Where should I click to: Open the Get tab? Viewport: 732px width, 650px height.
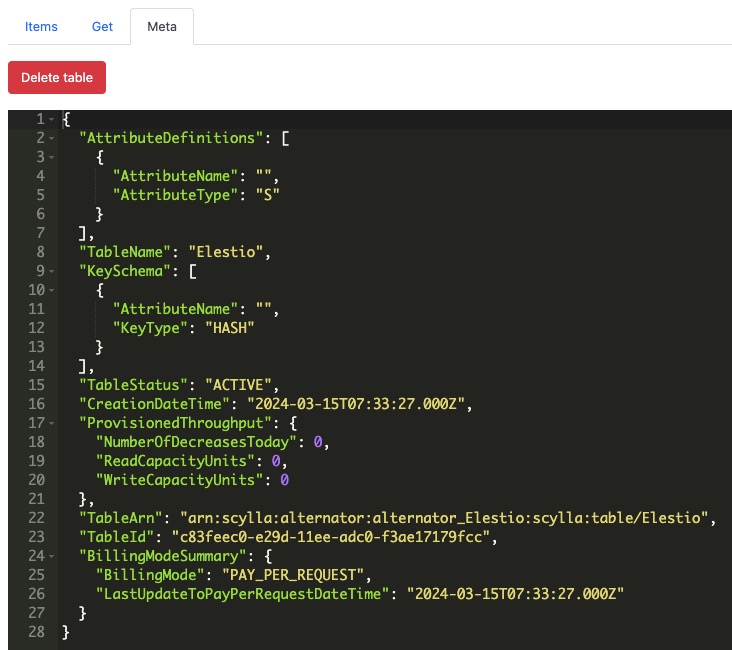point(102,27)
